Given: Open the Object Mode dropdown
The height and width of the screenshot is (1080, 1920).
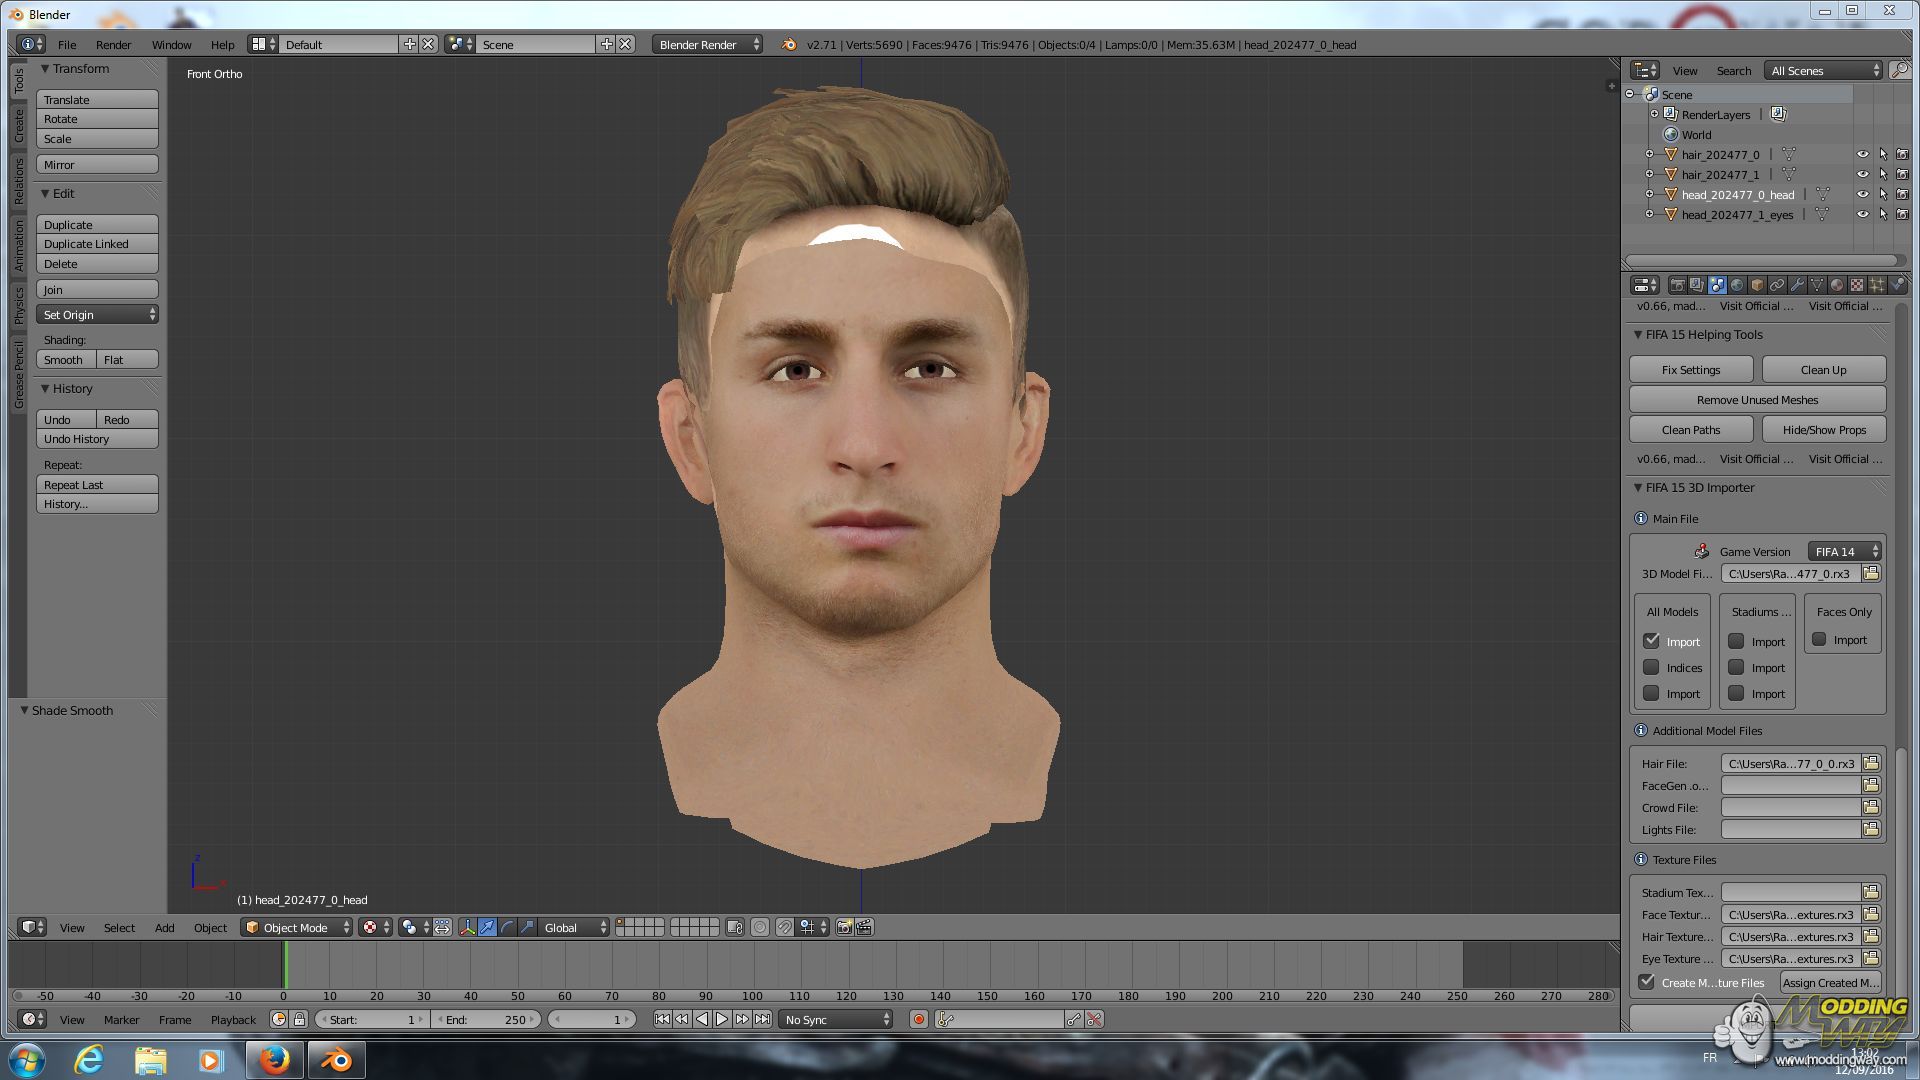Looking at the screenshot, I should [297, 928].
